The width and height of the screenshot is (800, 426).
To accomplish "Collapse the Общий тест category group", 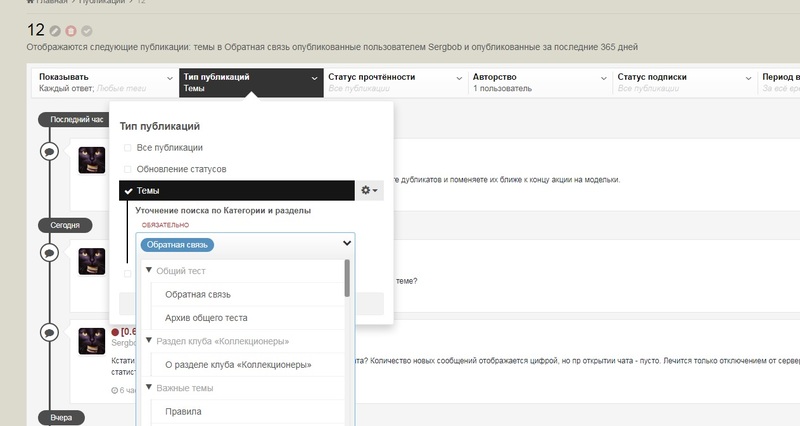I will (149, 270).
